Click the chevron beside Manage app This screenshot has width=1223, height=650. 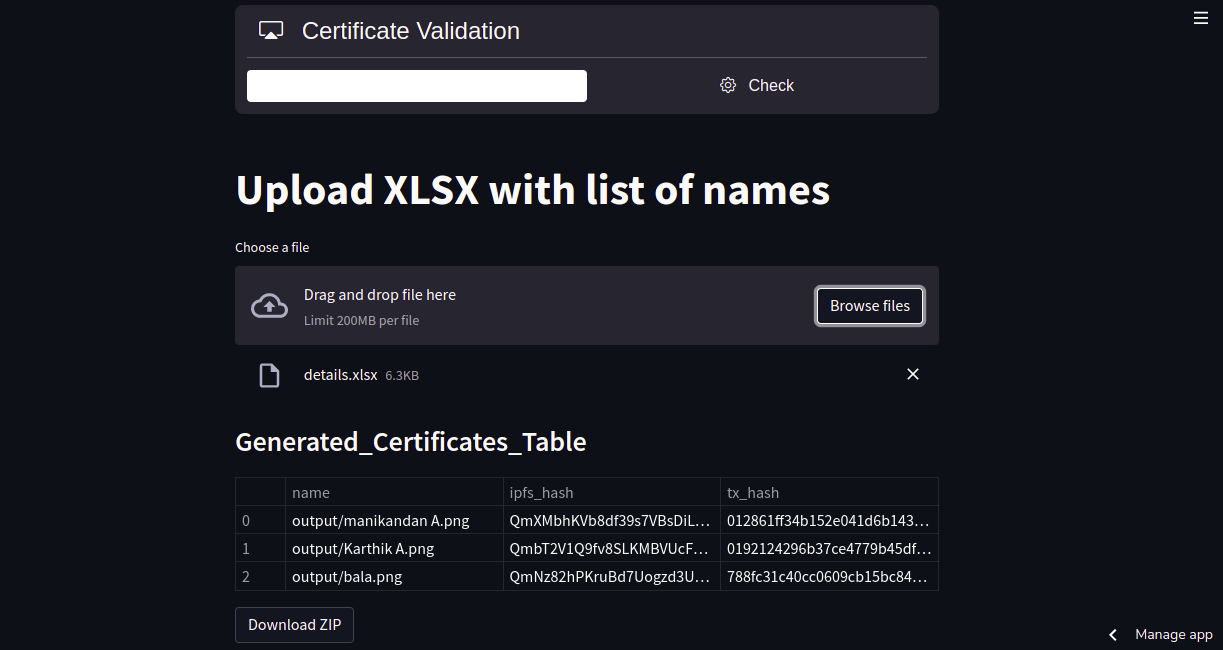[1113, 635]
